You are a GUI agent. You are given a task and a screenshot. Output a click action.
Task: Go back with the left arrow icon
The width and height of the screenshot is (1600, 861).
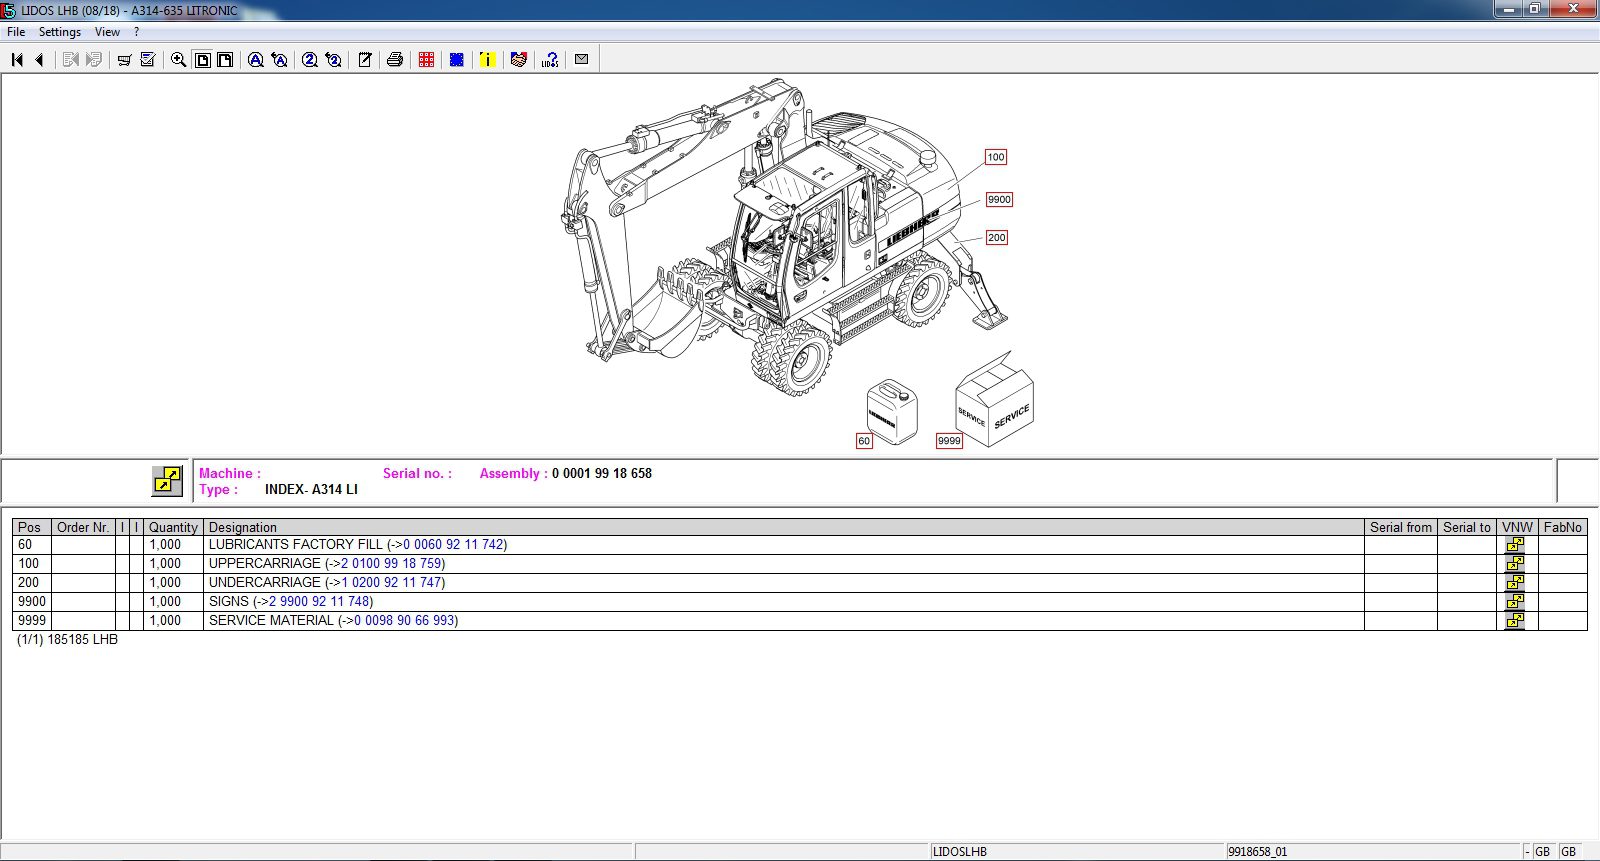pos(40,60)
